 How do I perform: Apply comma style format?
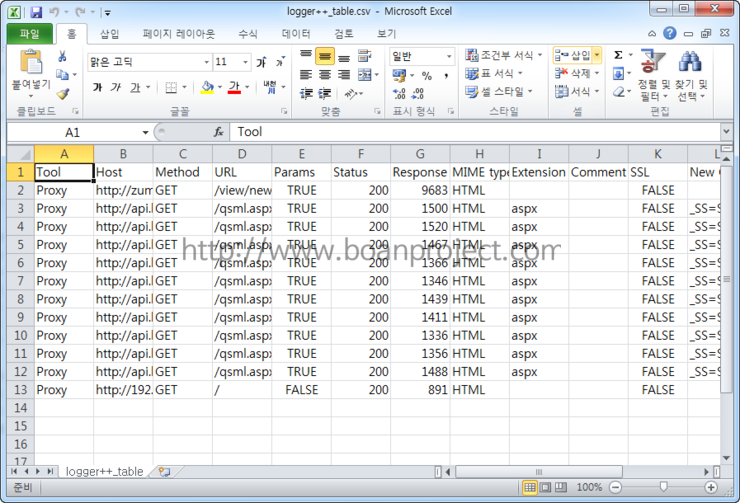446,75
